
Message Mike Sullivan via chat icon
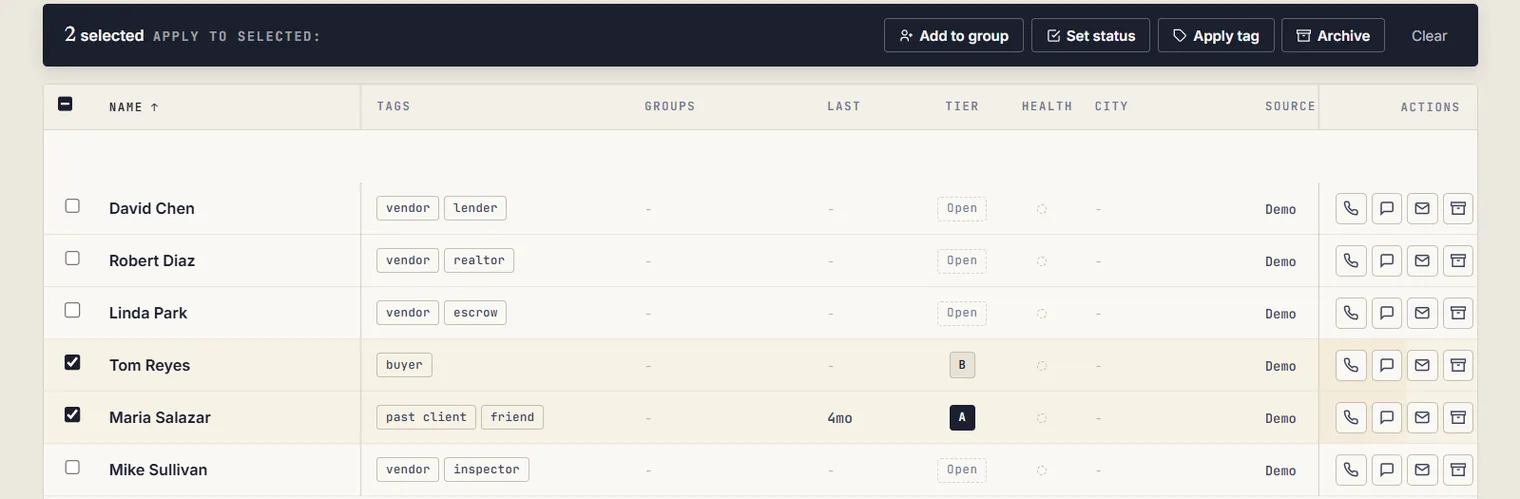click(1387, 469)
